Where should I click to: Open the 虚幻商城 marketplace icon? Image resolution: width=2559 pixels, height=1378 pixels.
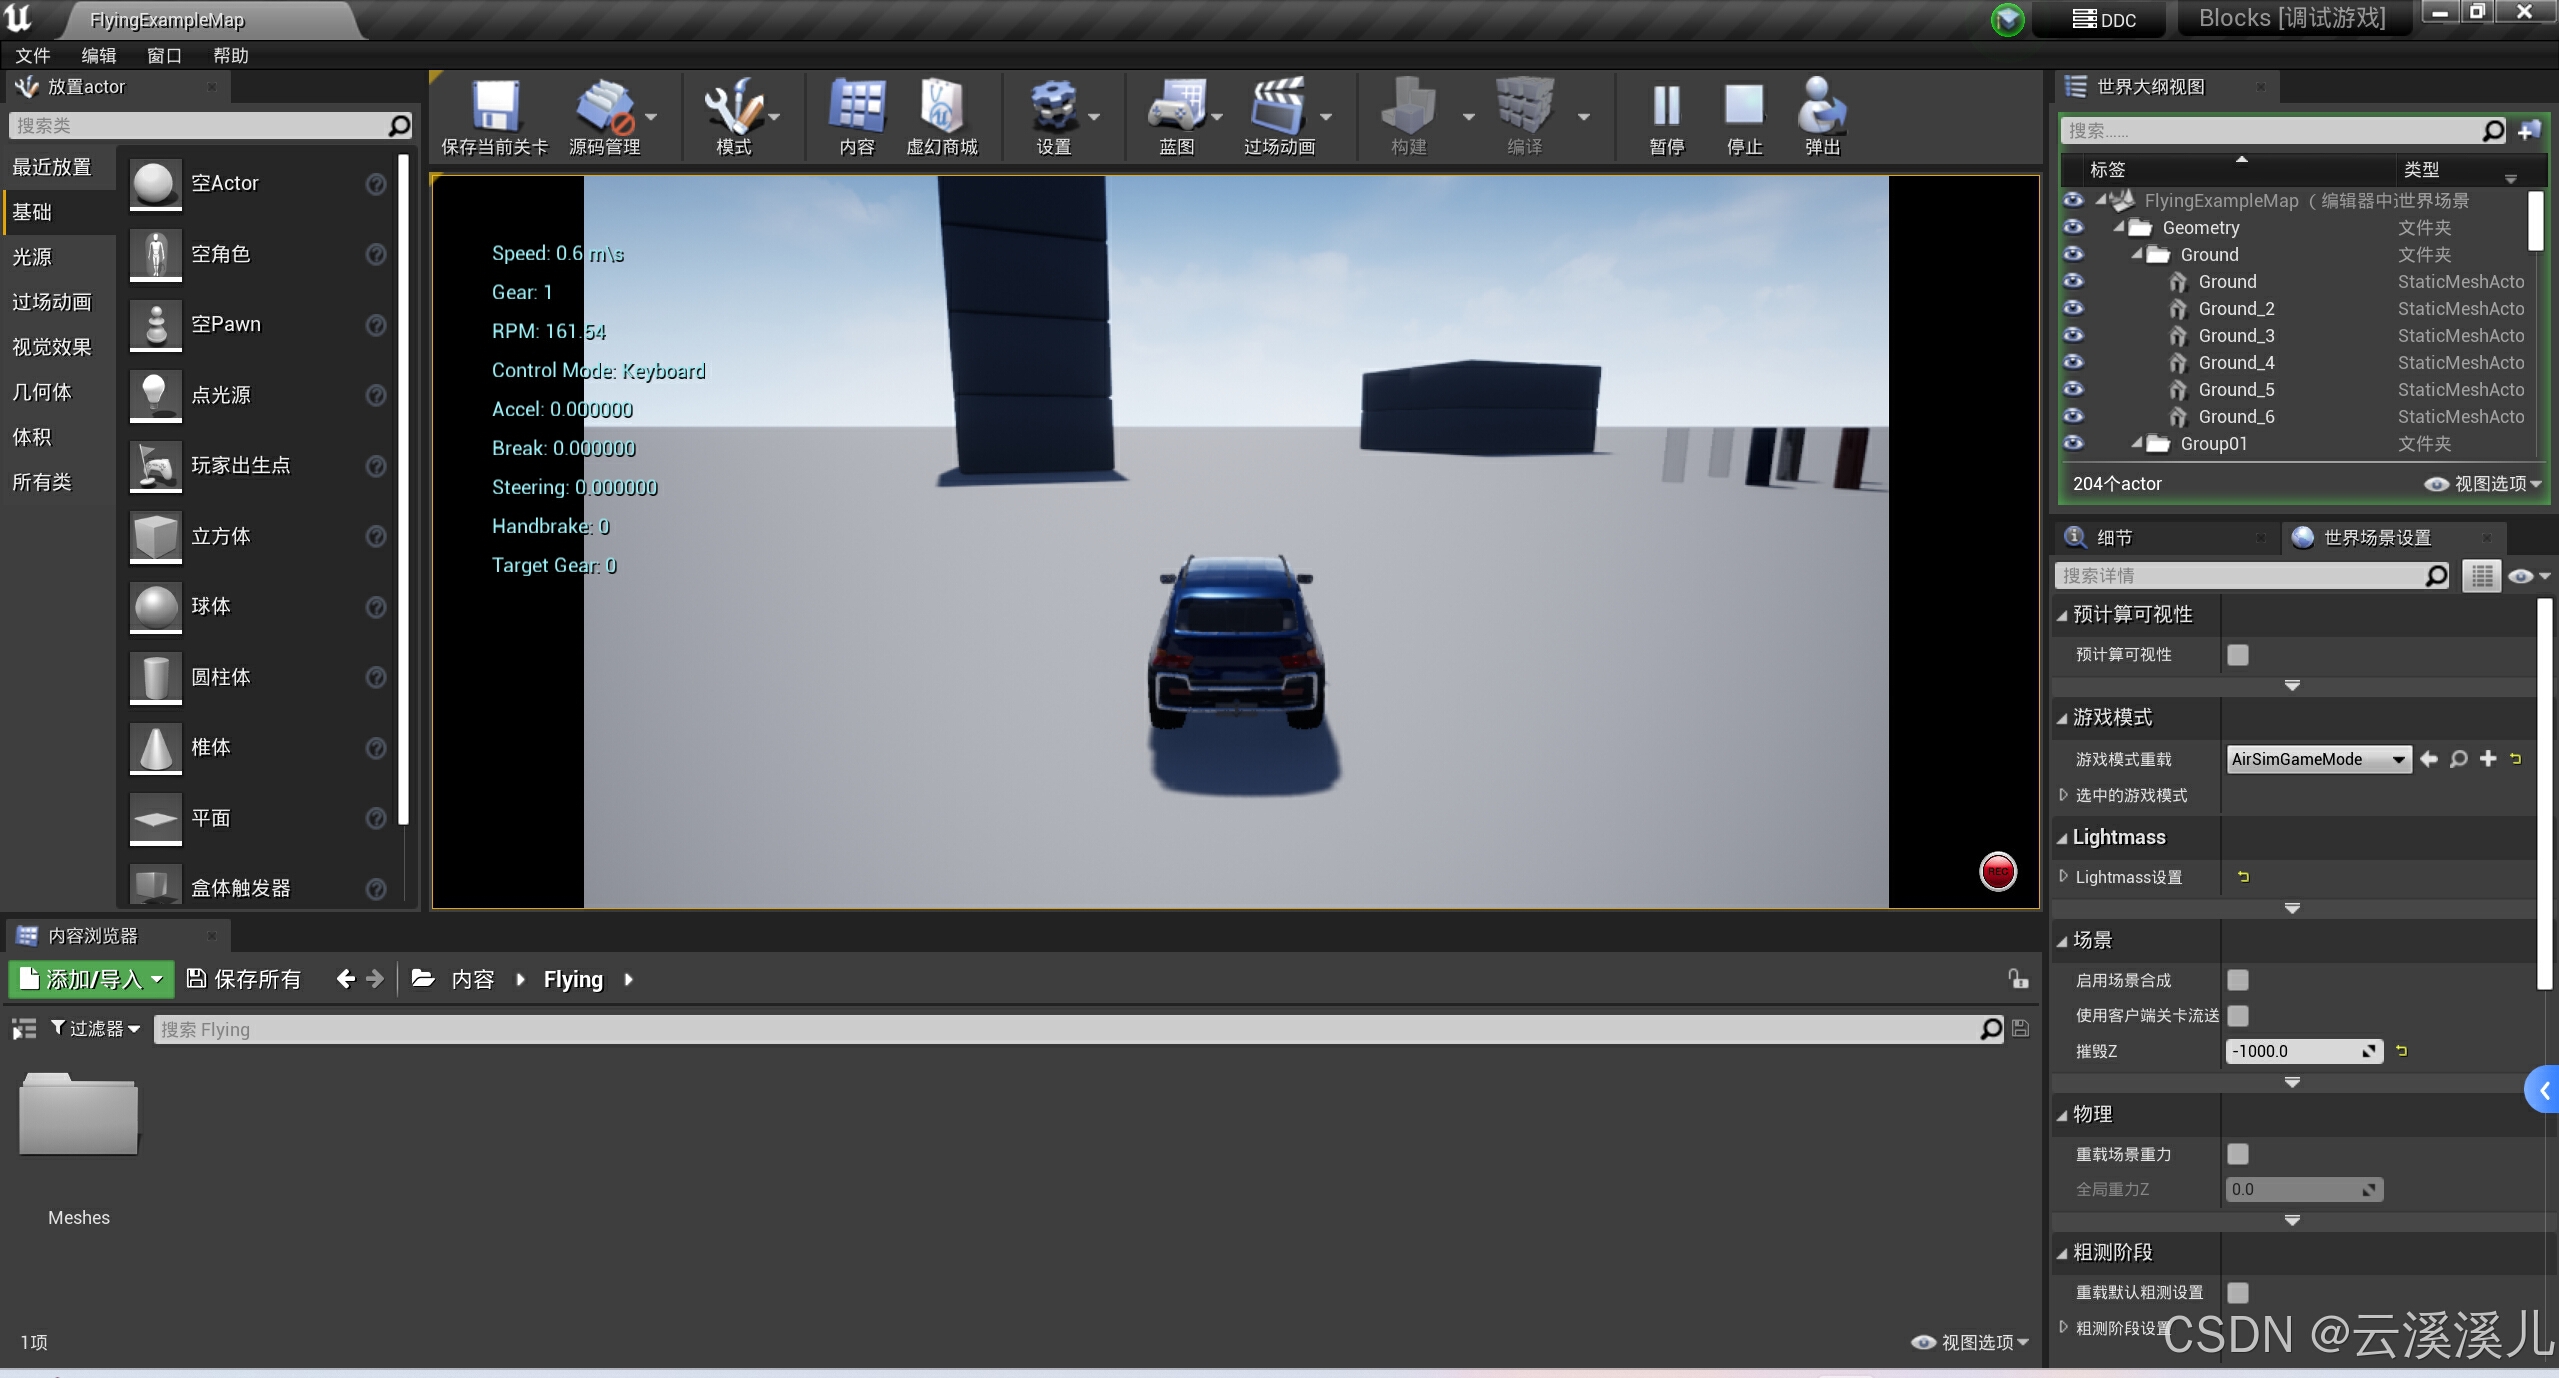pos(941,107)
